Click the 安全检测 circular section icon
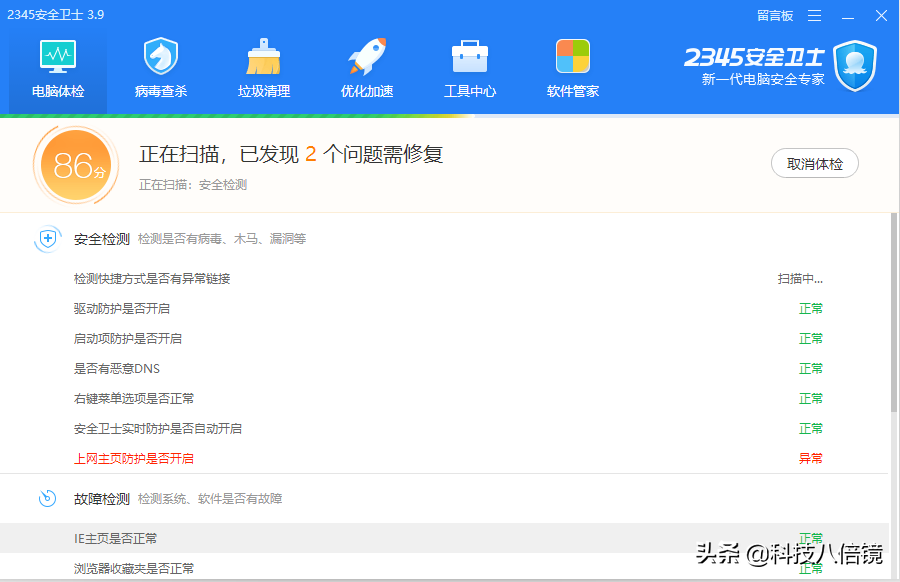900x582 pixels. 46,238
